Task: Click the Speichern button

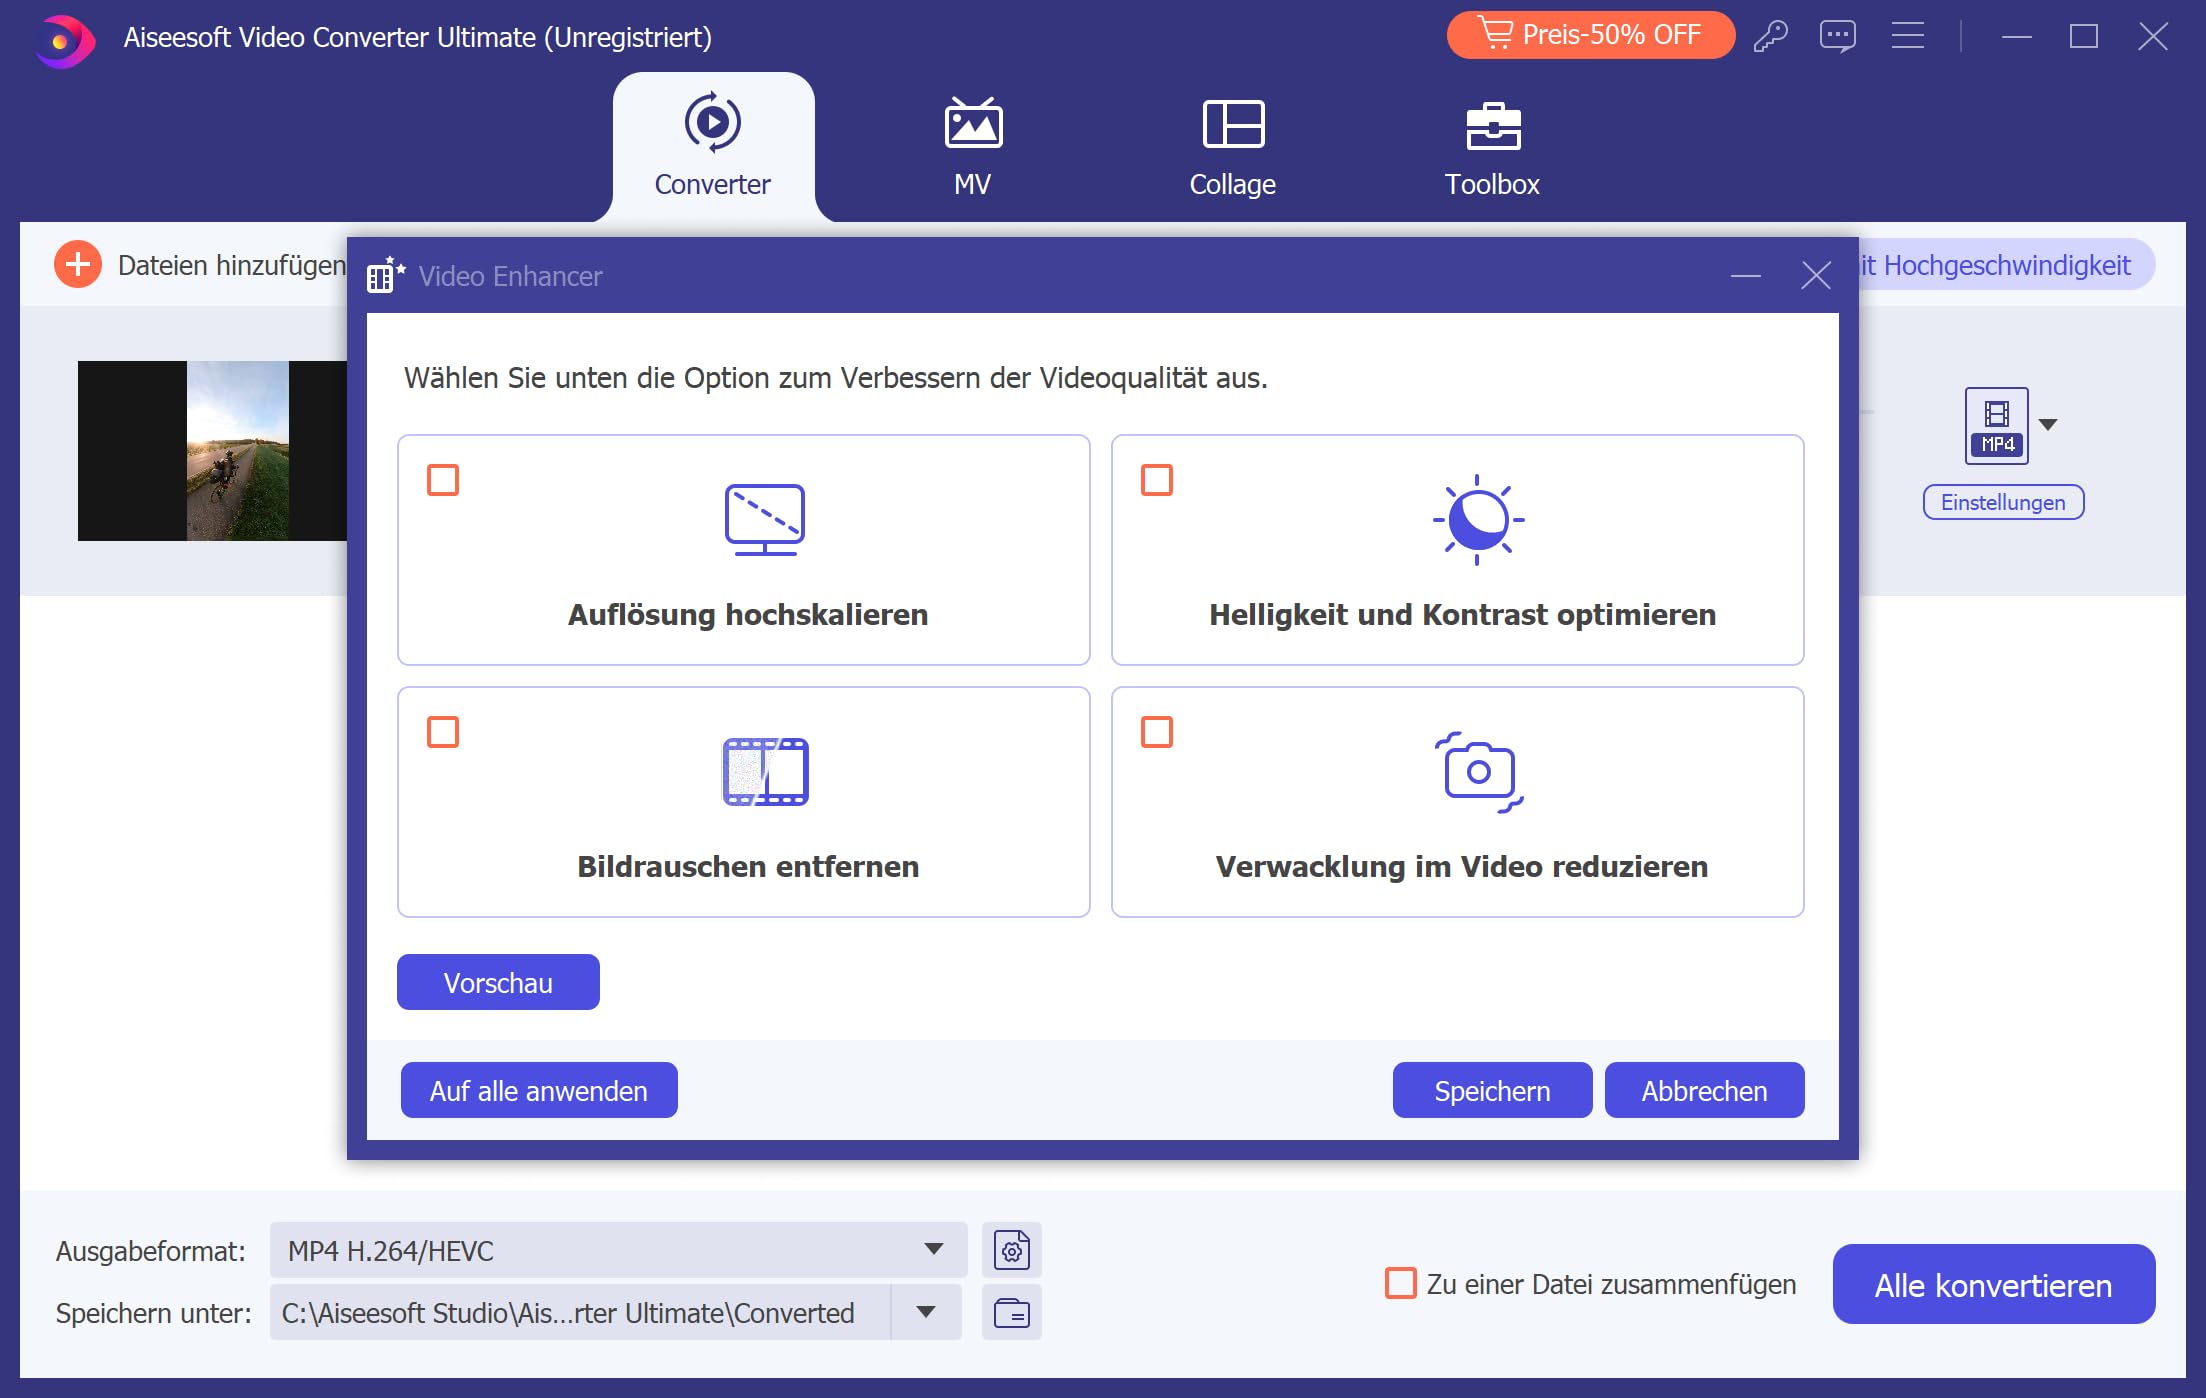Action: point(1493,1091)
